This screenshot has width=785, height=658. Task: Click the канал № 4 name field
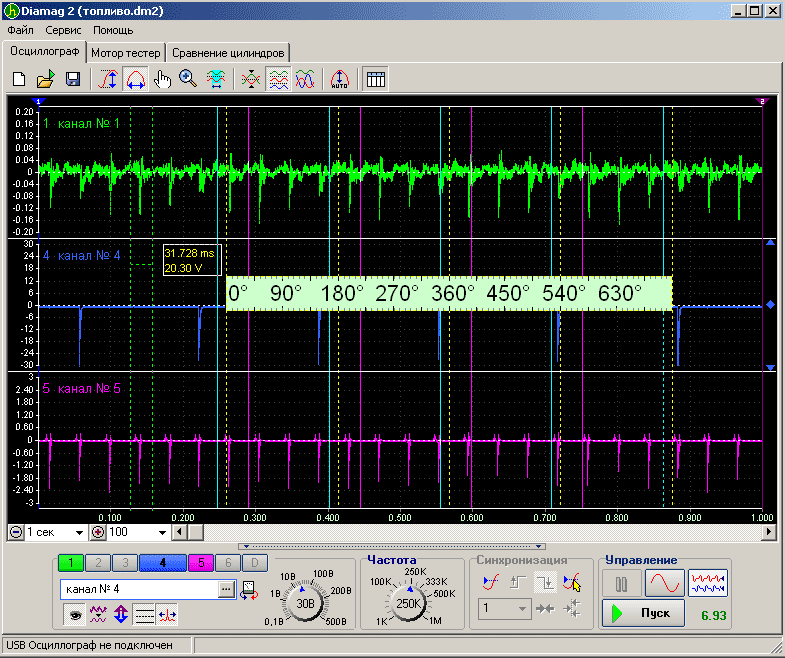coord(139,589)
